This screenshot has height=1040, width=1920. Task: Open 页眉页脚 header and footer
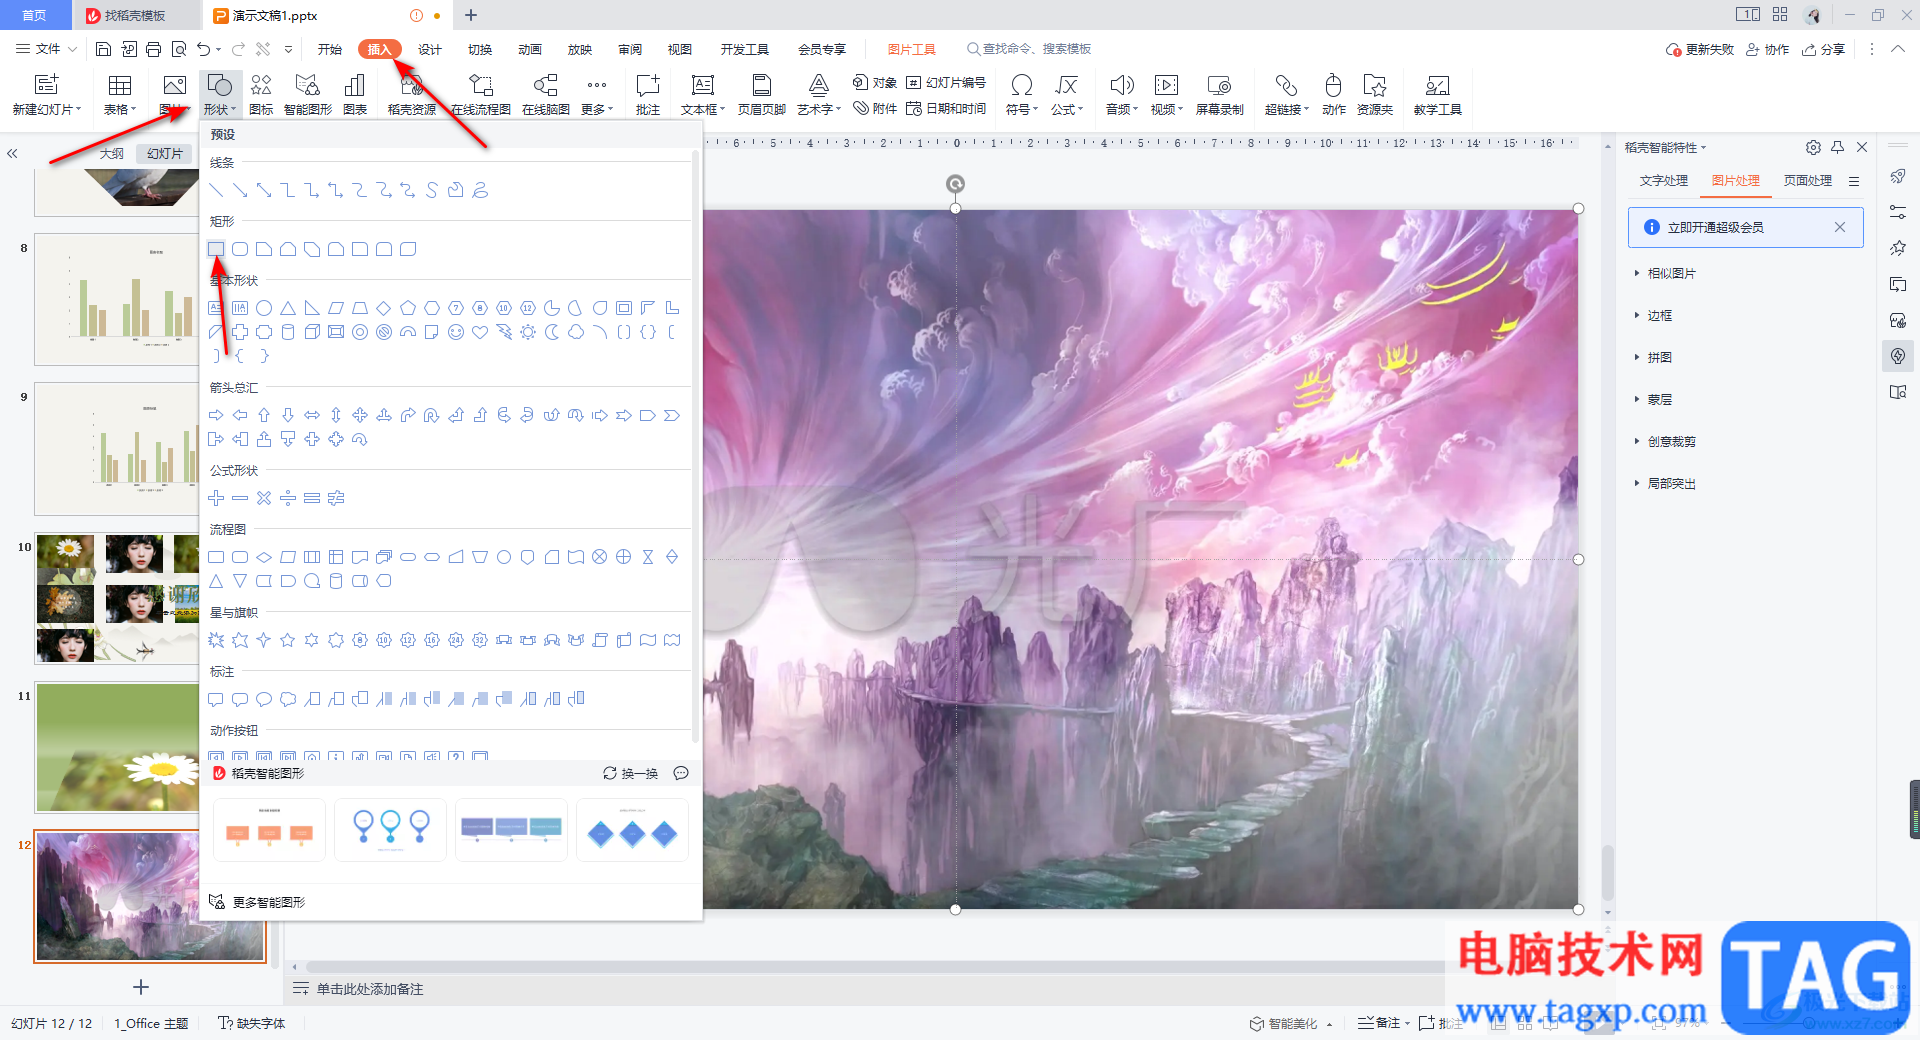point(762,95)
